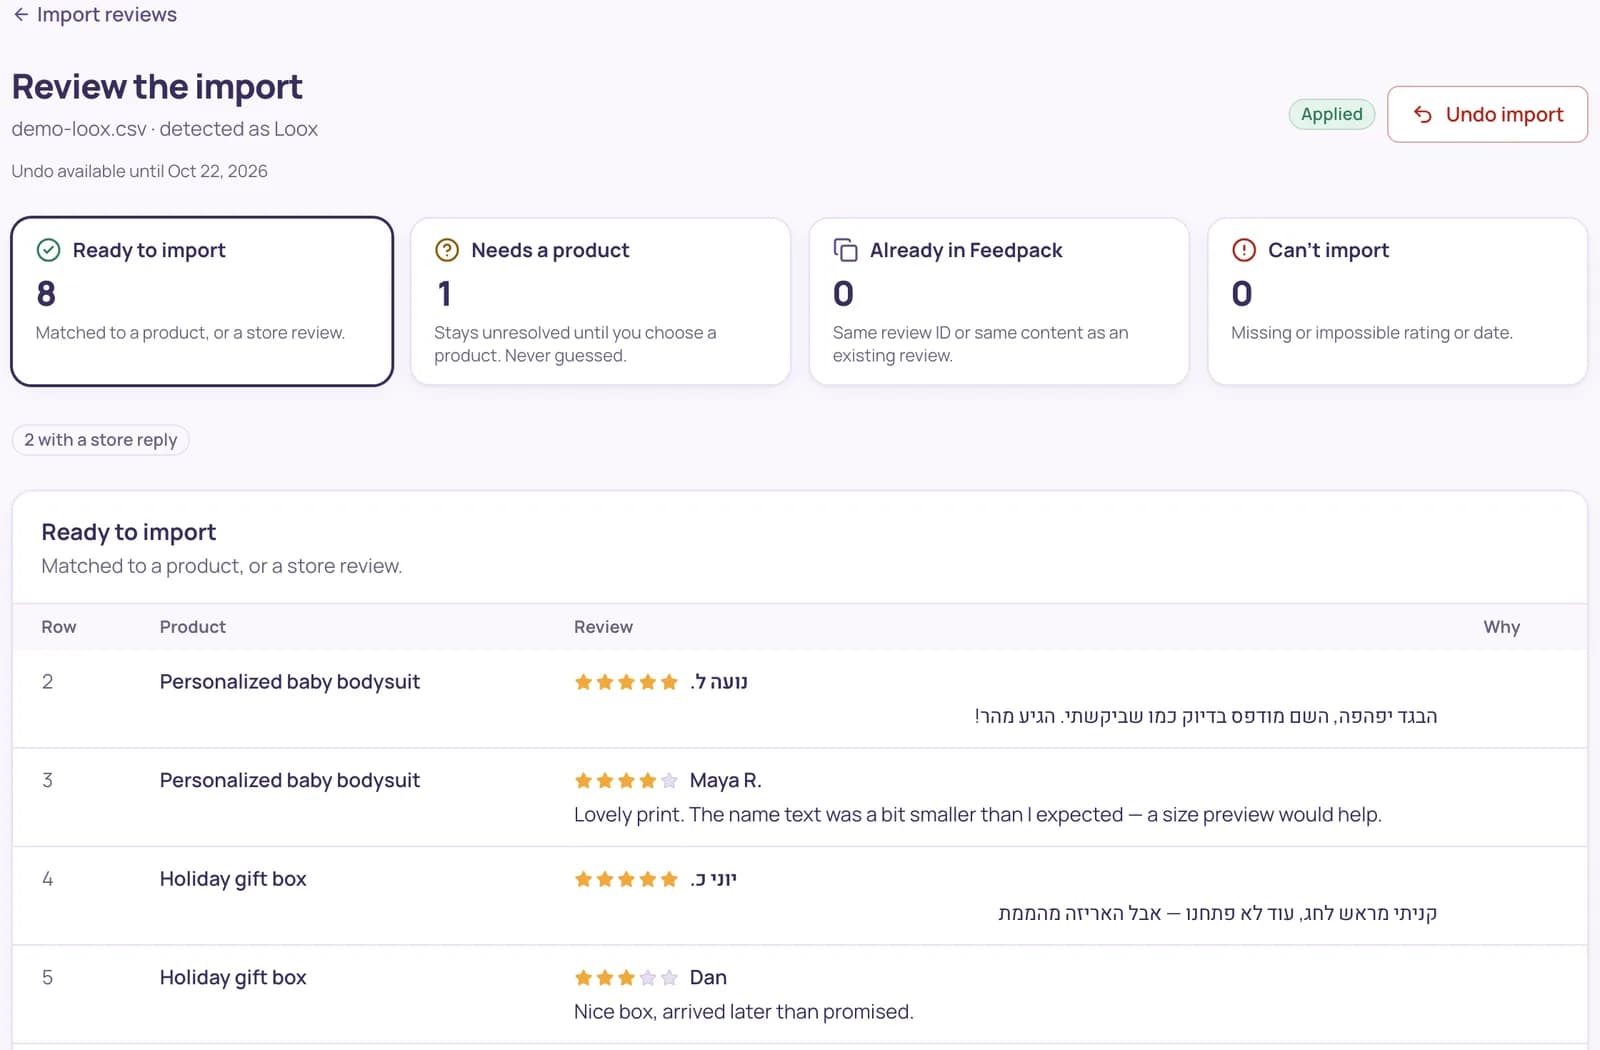Click the Needs a product count 1
The height and width of the screenshot is (1050, 1600).
click(x=444, y=294)
